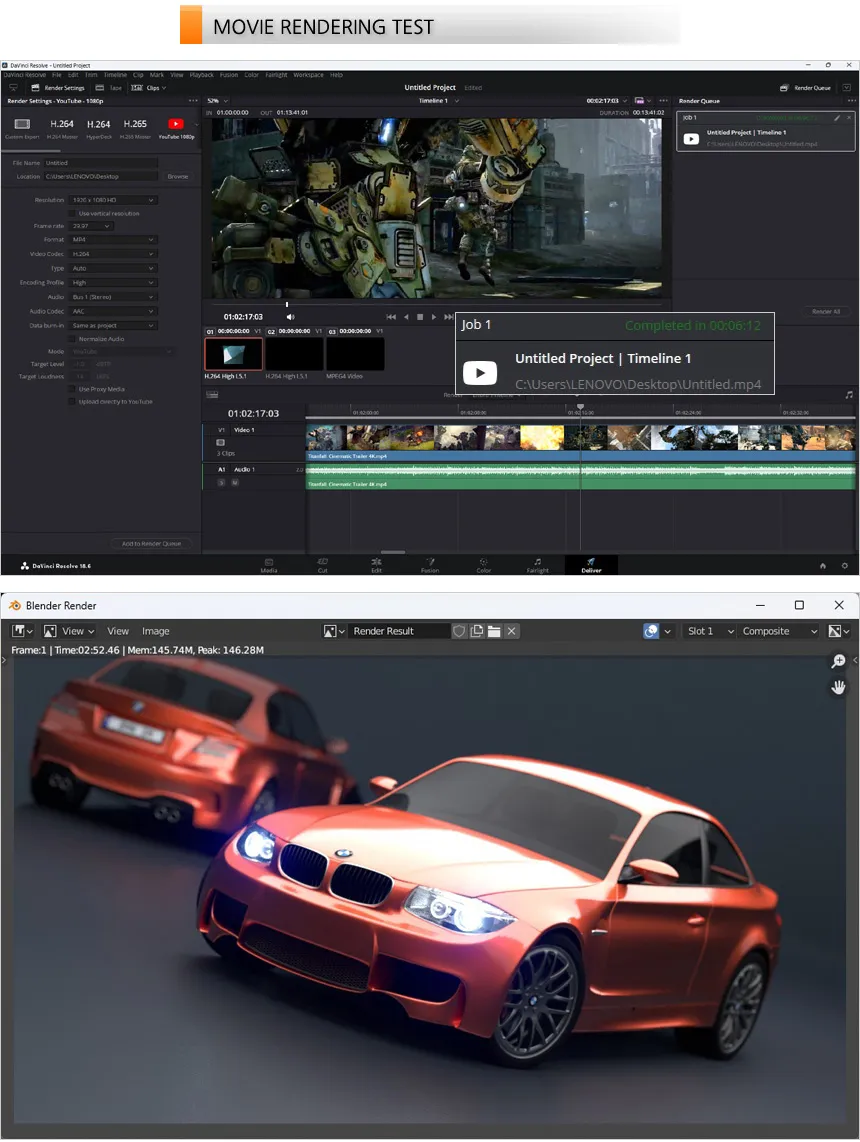Unlink render result with the X icon
This screenshot has width=860, height=1142.
pos(511,631)
